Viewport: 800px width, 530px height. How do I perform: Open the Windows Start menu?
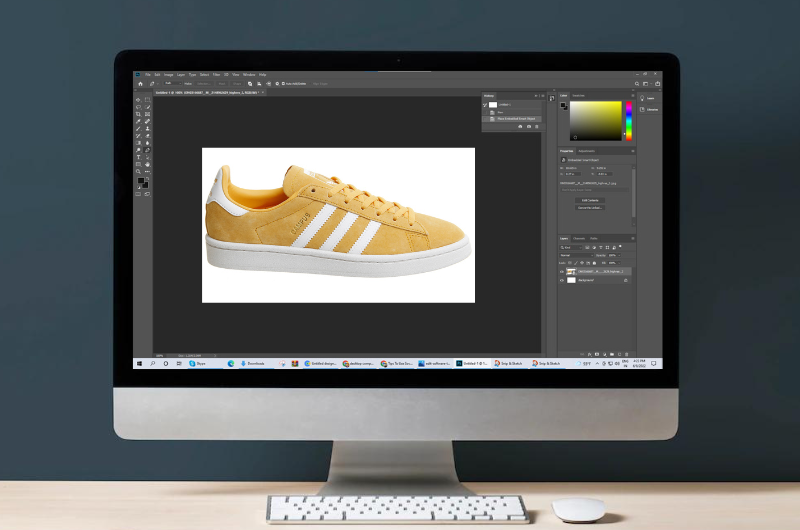click(x=139, y=363)
